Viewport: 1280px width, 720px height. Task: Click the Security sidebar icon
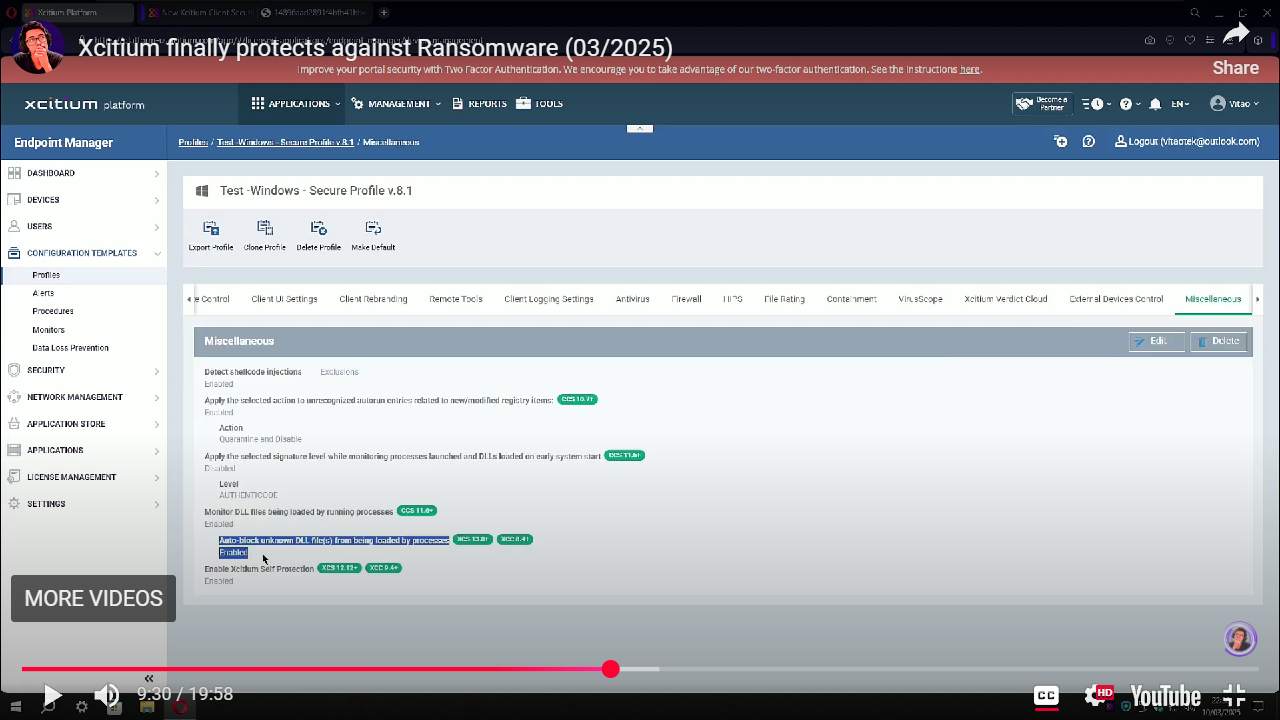point(14,370)
